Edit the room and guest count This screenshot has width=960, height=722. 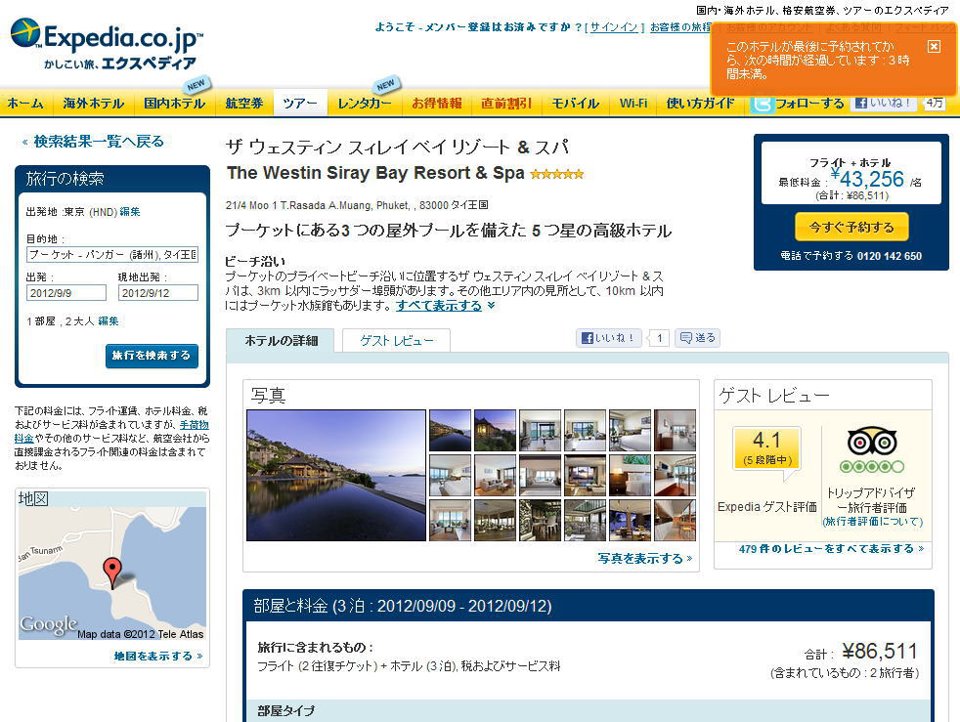point(108,321)
